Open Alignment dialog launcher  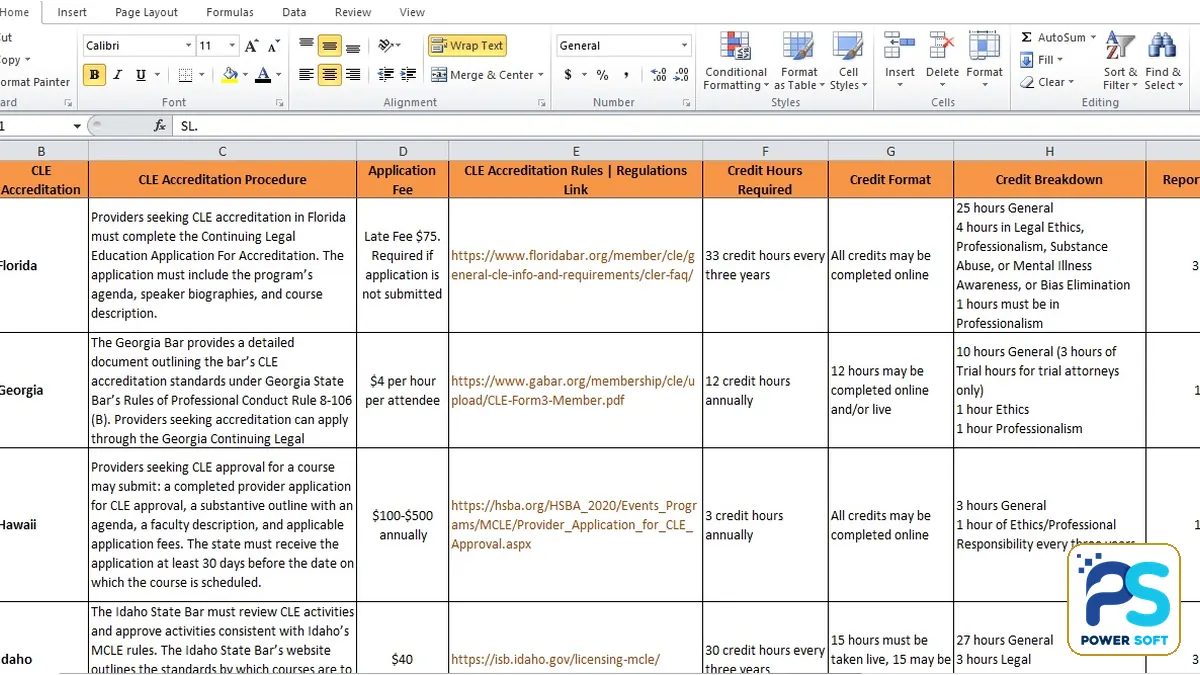(542, 103)
